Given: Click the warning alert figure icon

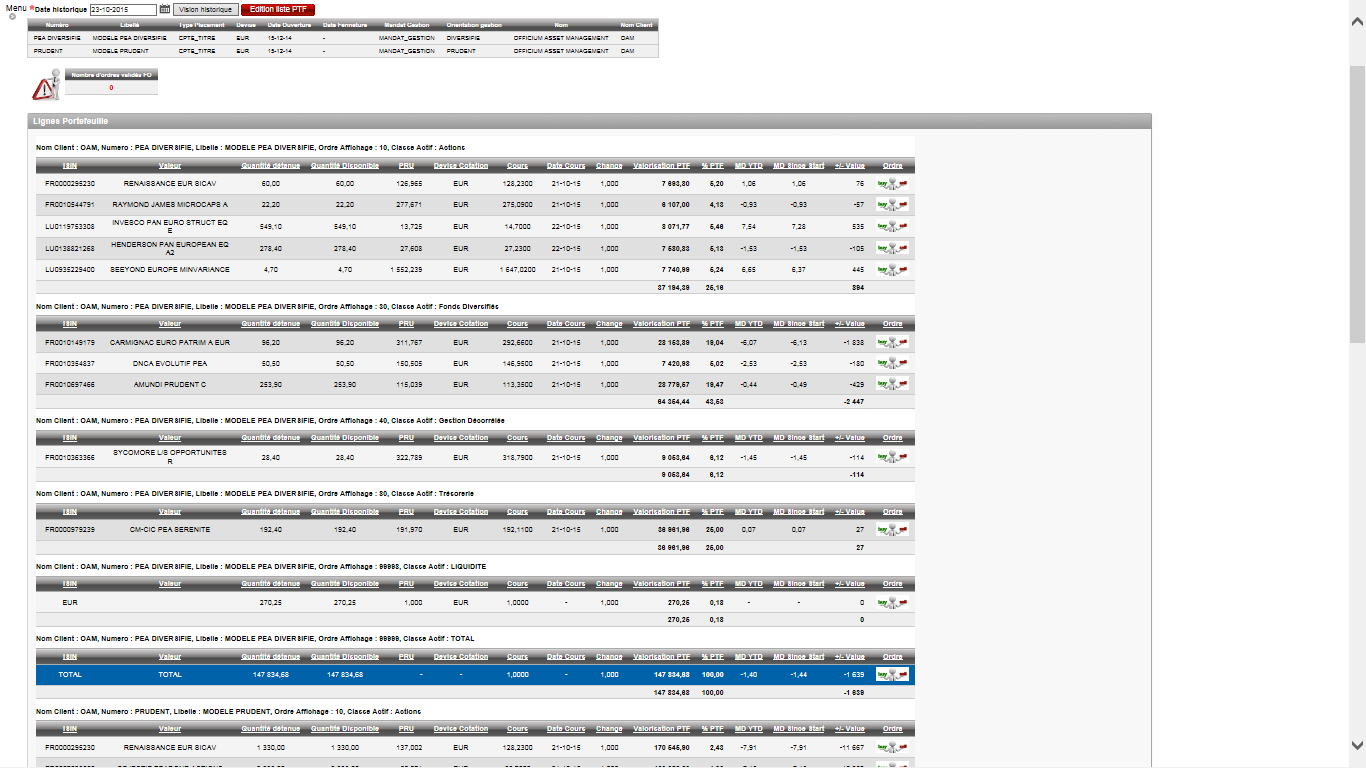Looking at the screenshot, I should (46, 86).
